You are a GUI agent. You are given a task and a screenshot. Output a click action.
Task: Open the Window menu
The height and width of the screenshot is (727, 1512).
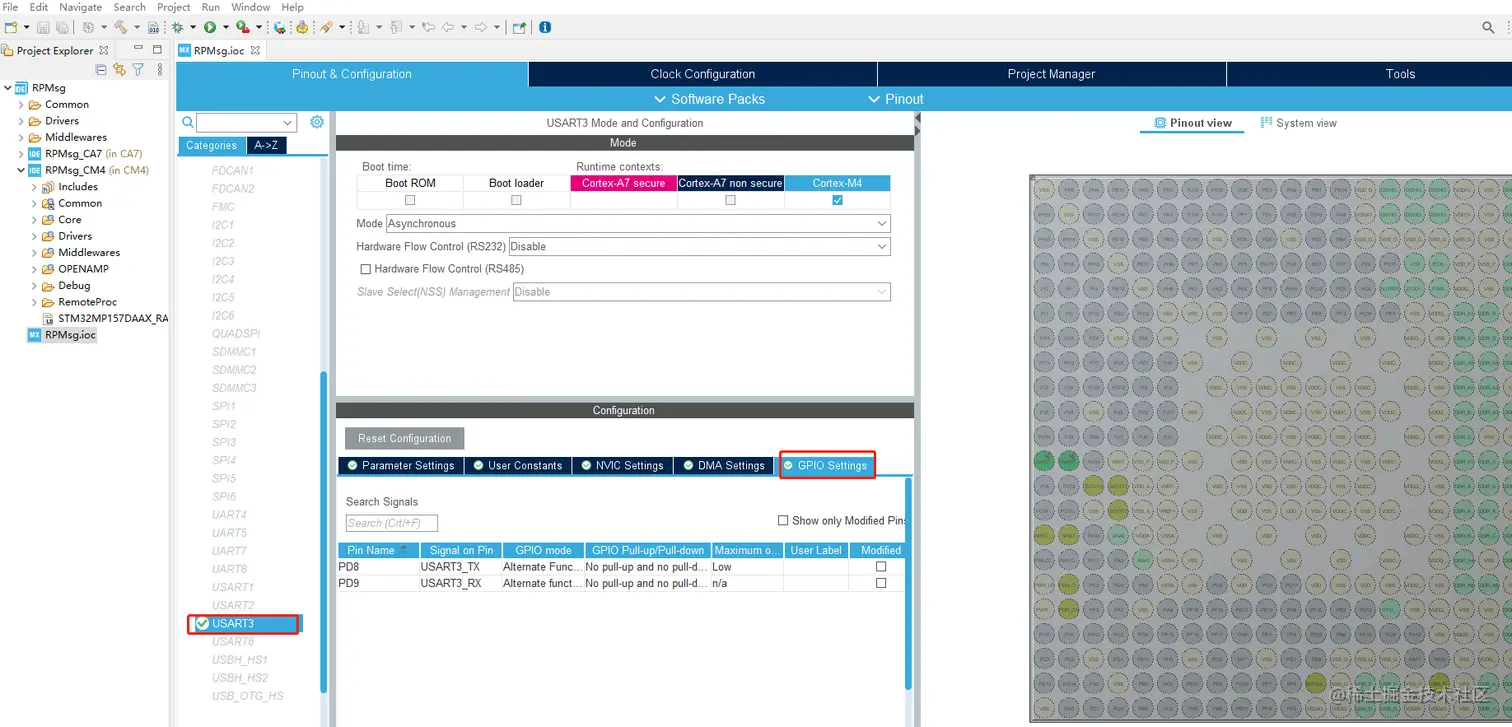[250, 7]
